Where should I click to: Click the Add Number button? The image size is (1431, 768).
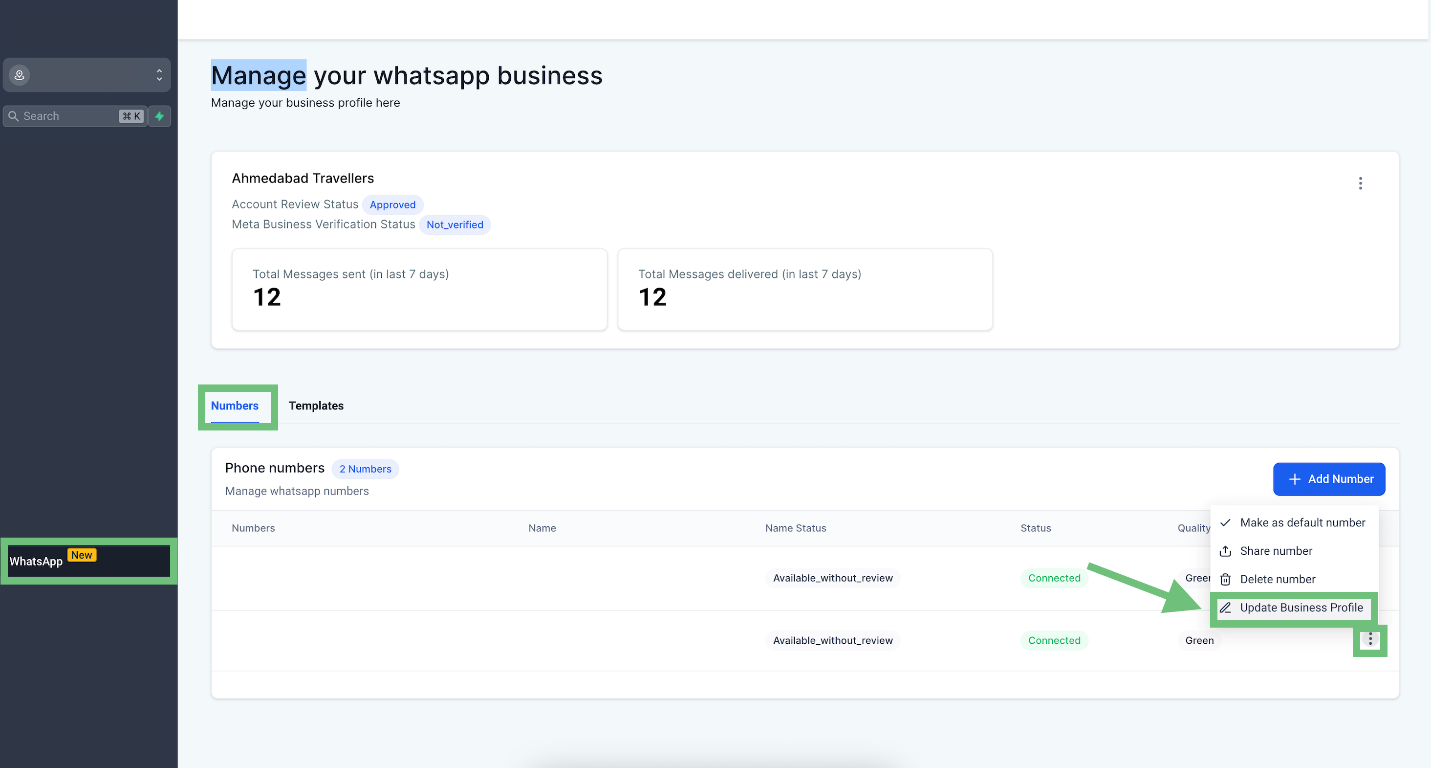(1329, 479)
